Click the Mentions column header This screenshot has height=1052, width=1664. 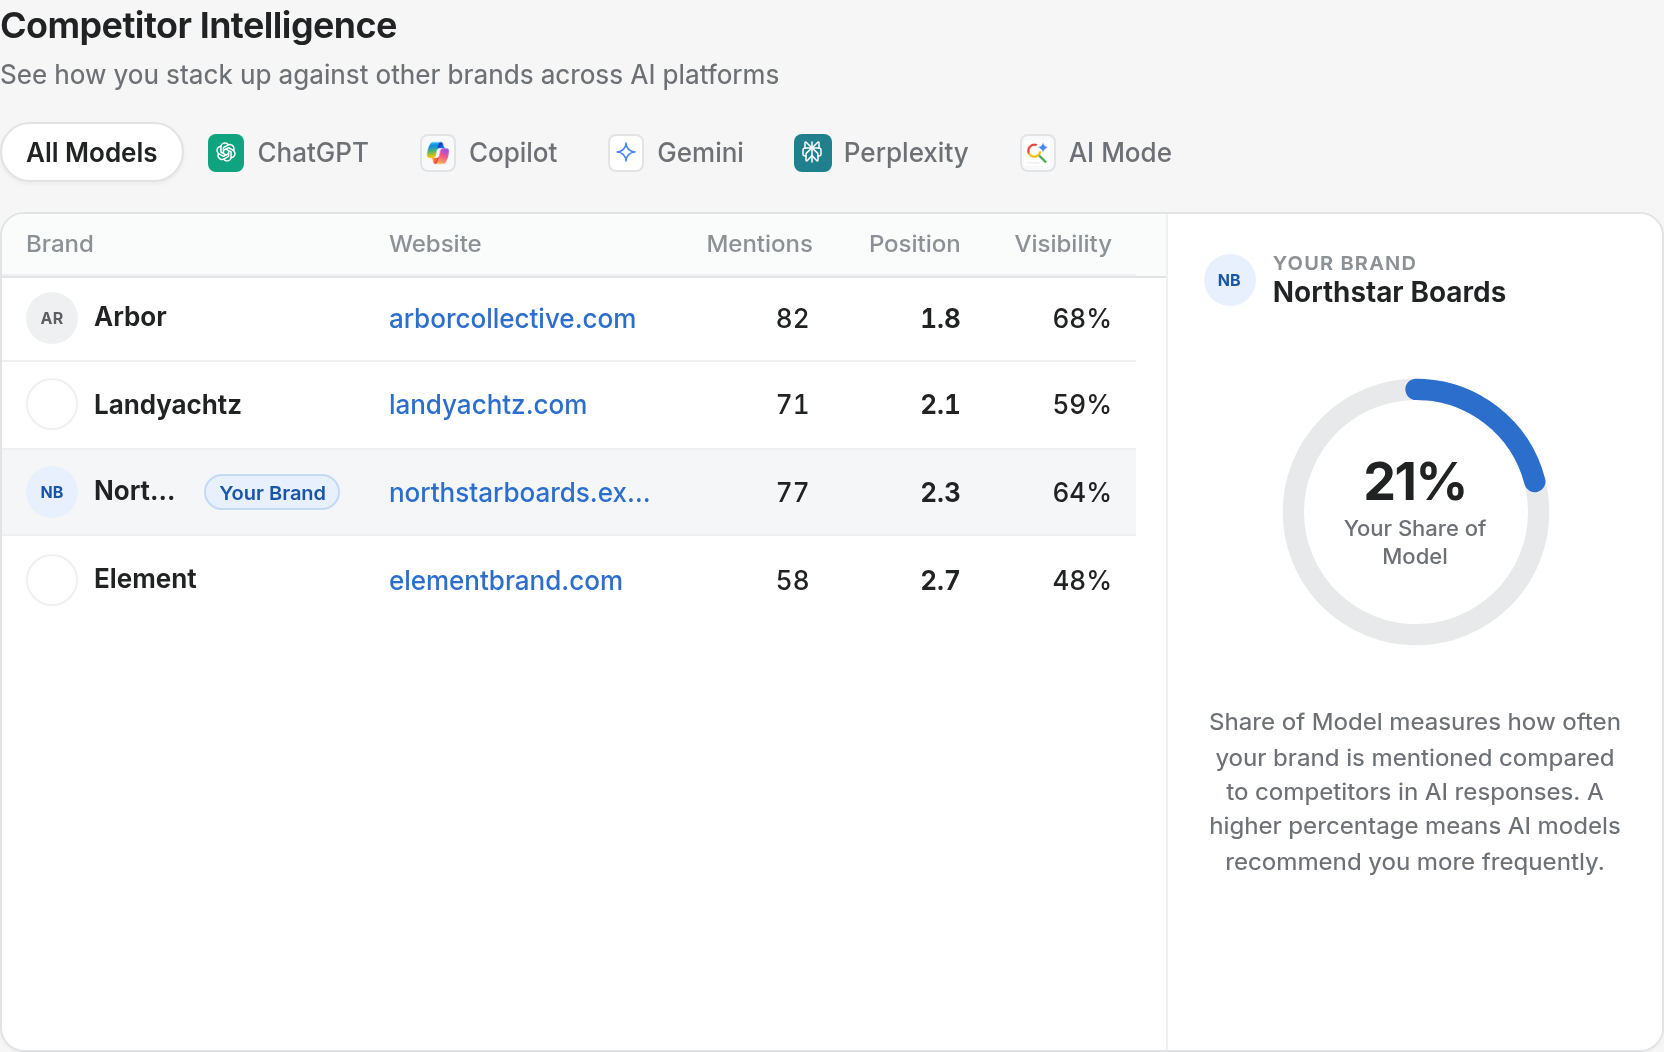(759, 244)
